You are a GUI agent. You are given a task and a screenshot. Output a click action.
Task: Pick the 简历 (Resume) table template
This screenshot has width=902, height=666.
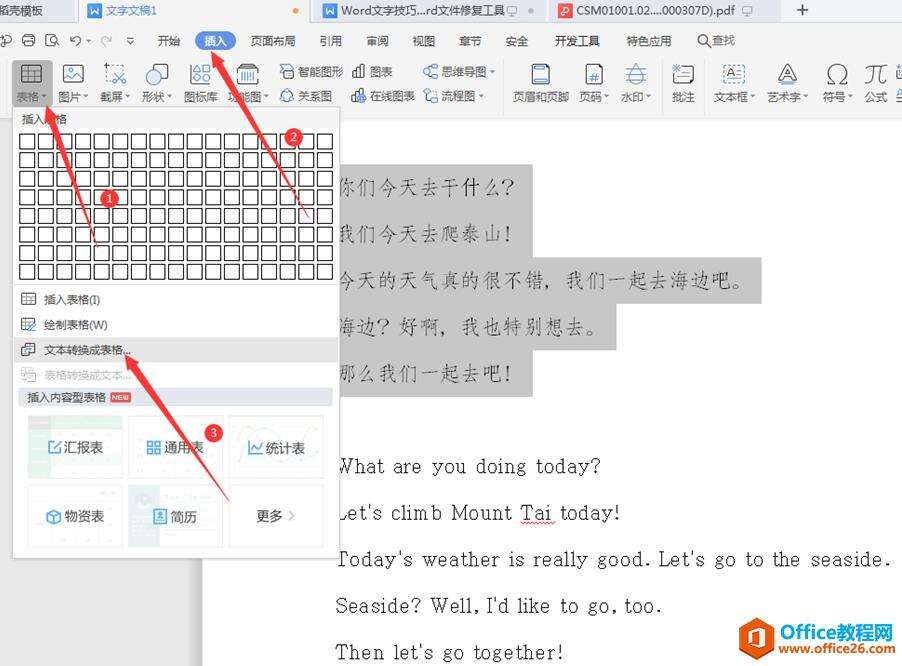175,516
